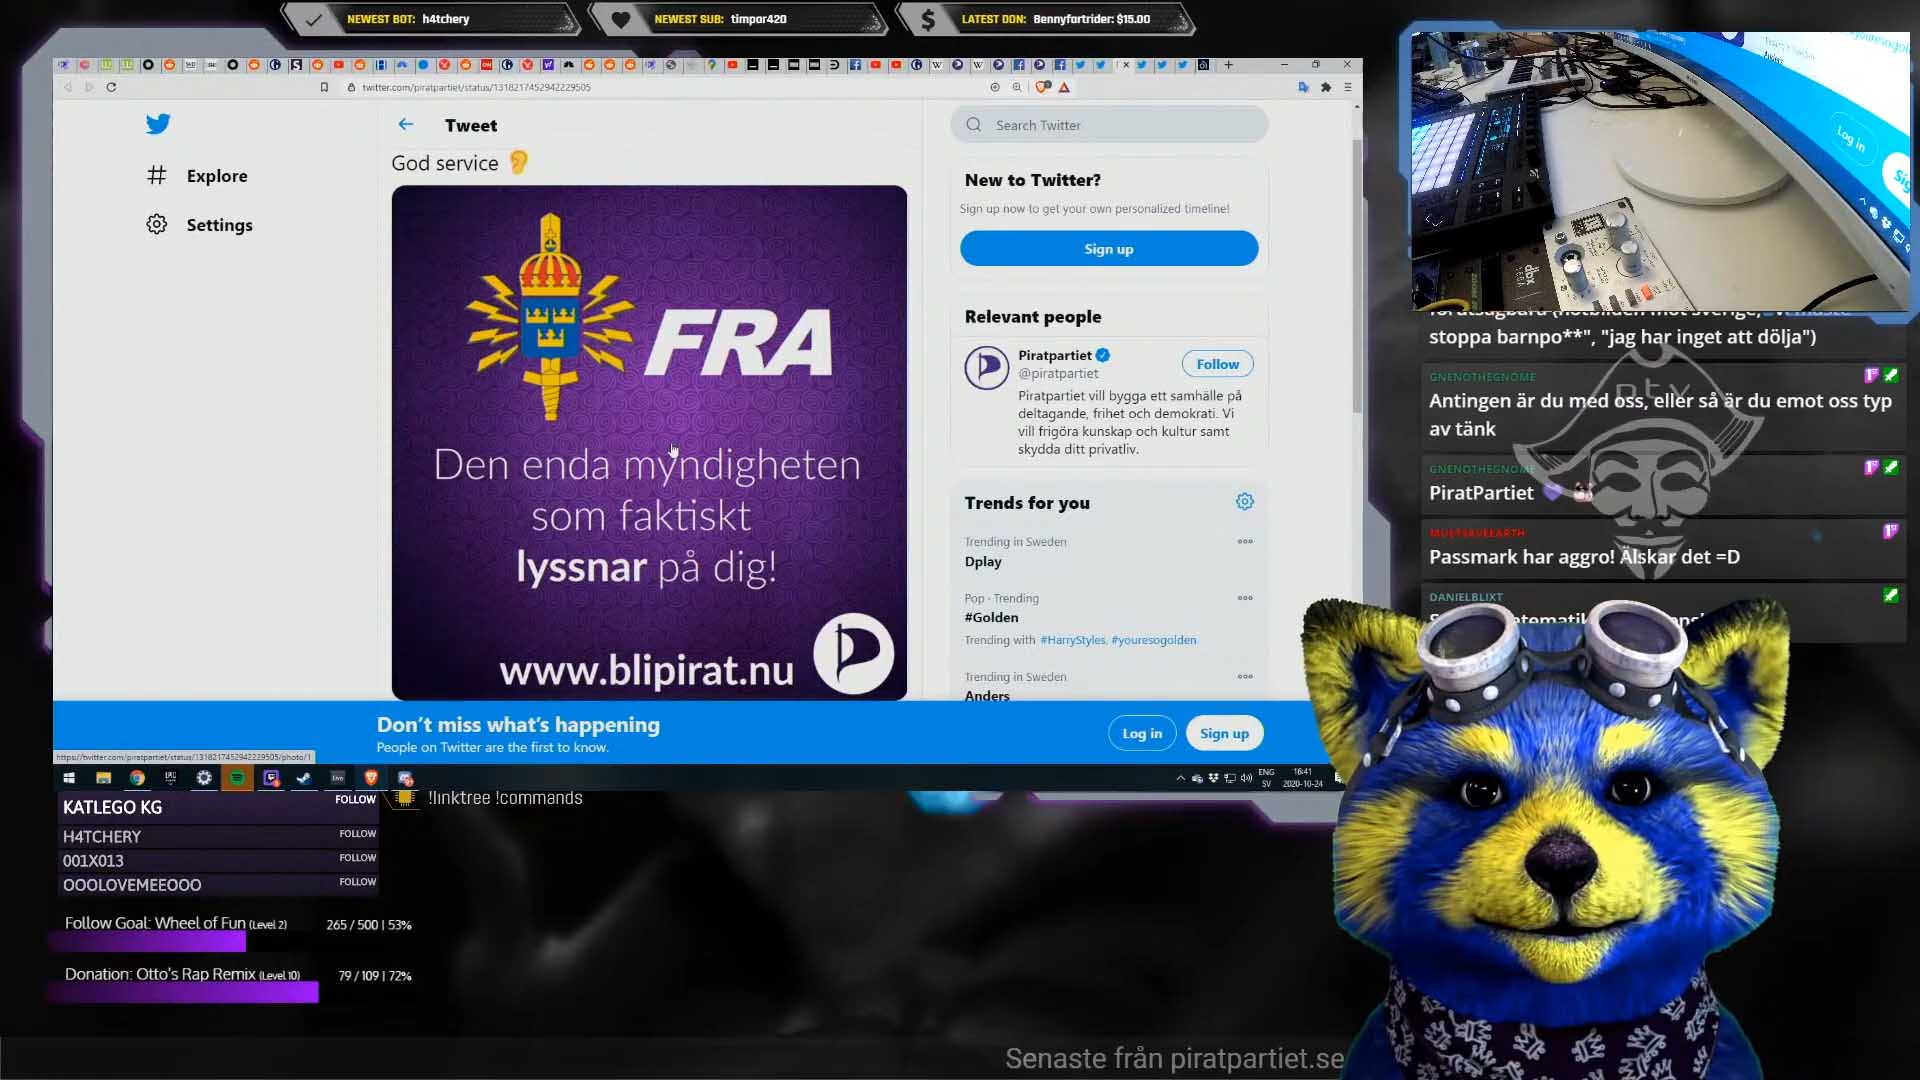Click the blue Sign up button
The image size is (1920, 1080).
[1109, 249]
